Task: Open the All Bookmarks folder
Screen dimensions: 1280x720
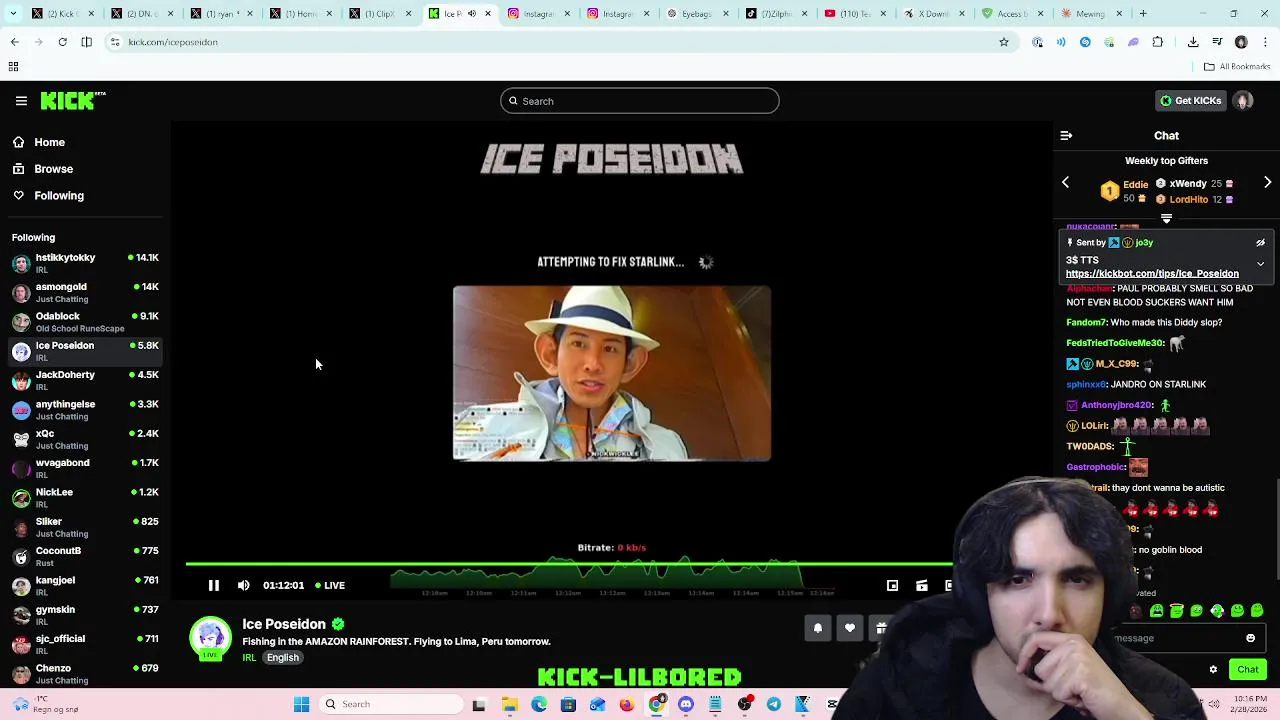Action: pyautogui.click(x=1237, y=67)
